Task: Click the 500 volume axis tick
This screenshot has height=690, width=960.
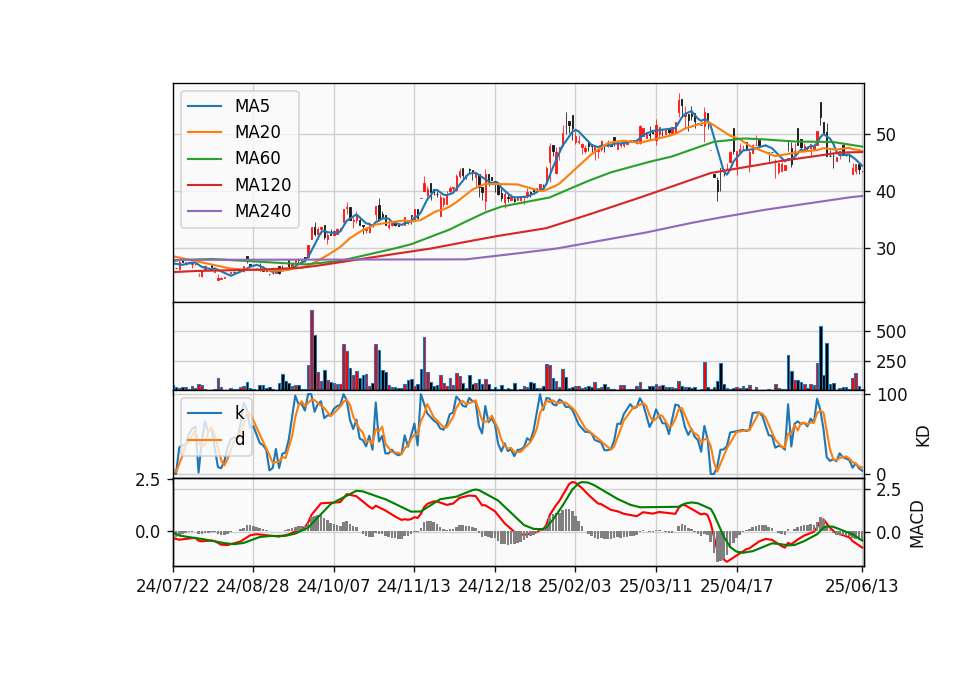Action: click(891, 332)
